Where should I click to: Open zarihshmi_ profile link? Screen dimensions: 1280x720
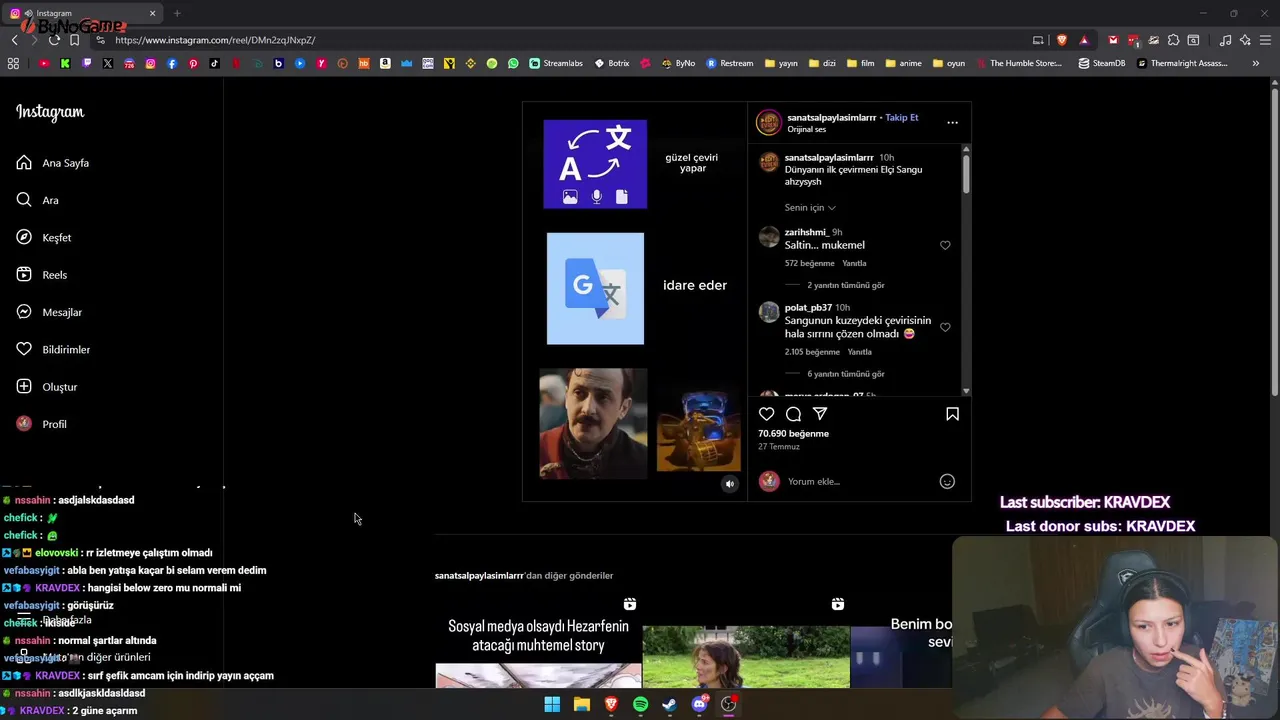pos(806,232)
